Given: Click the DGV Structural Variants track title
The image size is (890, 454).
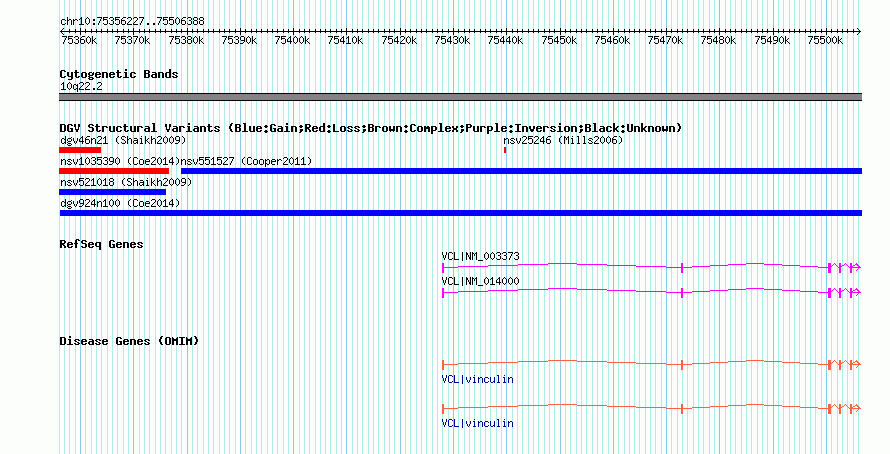Looking at the screenshot, I should pos(371,128).
